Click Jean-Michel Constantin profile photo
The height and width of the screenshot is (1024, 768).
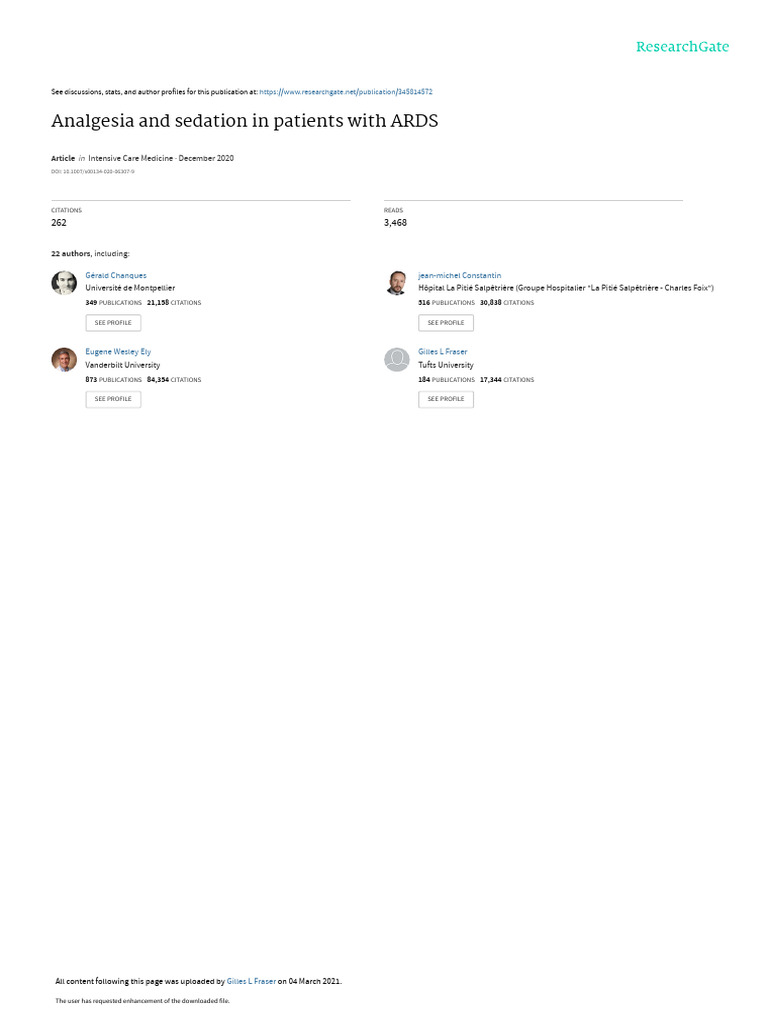[396, 283]
